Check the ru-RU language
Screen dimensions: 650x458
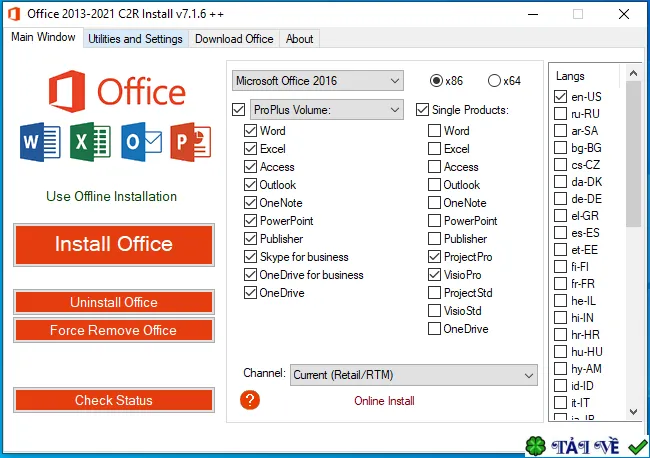point(560,114)
